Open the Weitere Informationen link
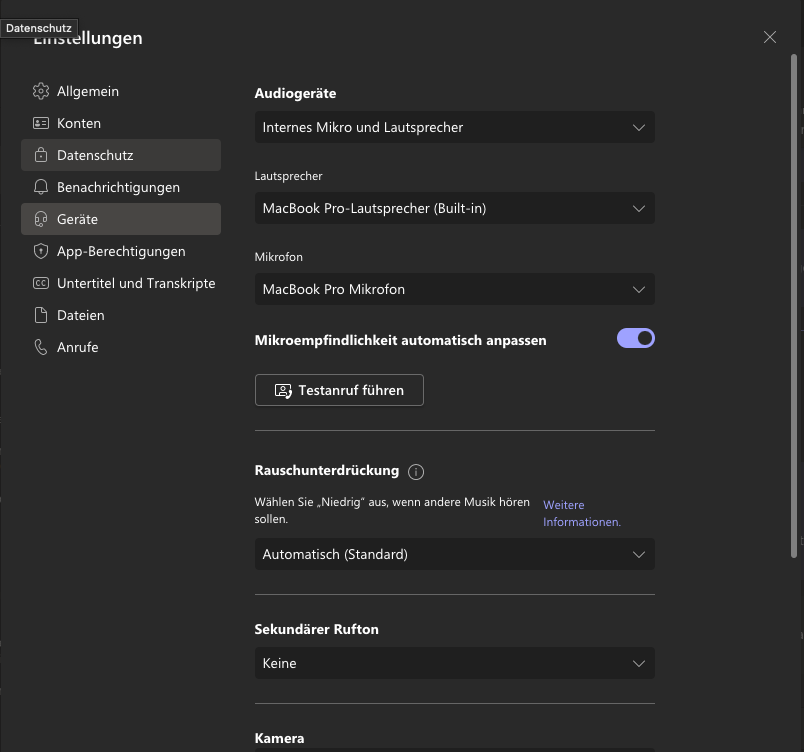Screen dimensions: 804x752 pyautogui.click(x=581, y=513)
